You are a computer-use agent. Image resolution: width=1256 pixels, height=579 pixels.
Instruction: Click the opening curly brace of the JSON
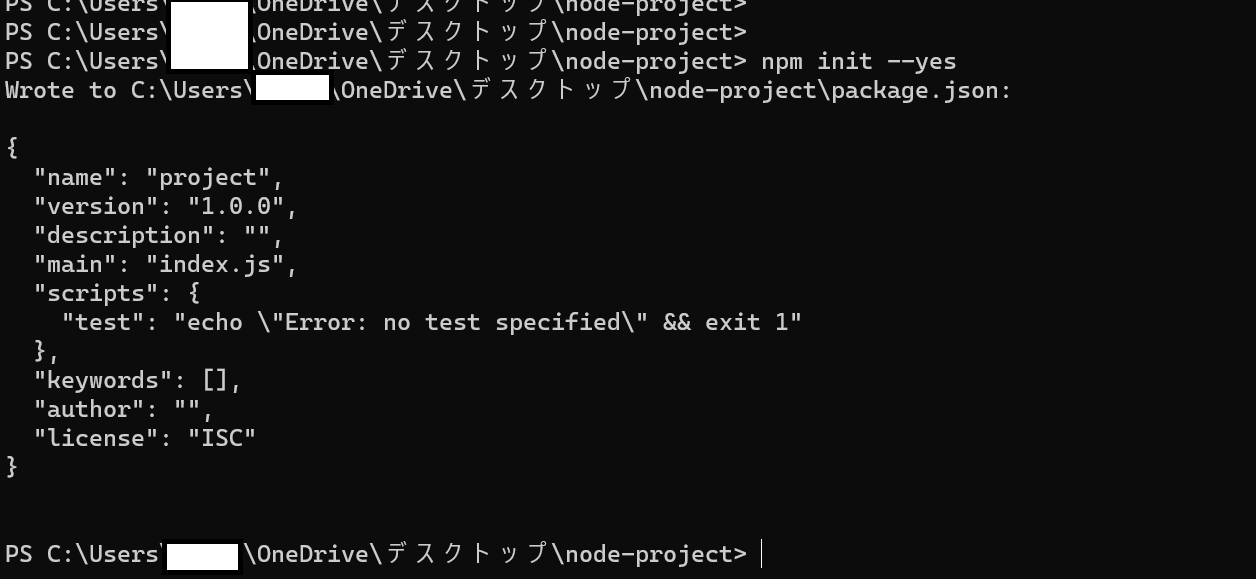12,148
